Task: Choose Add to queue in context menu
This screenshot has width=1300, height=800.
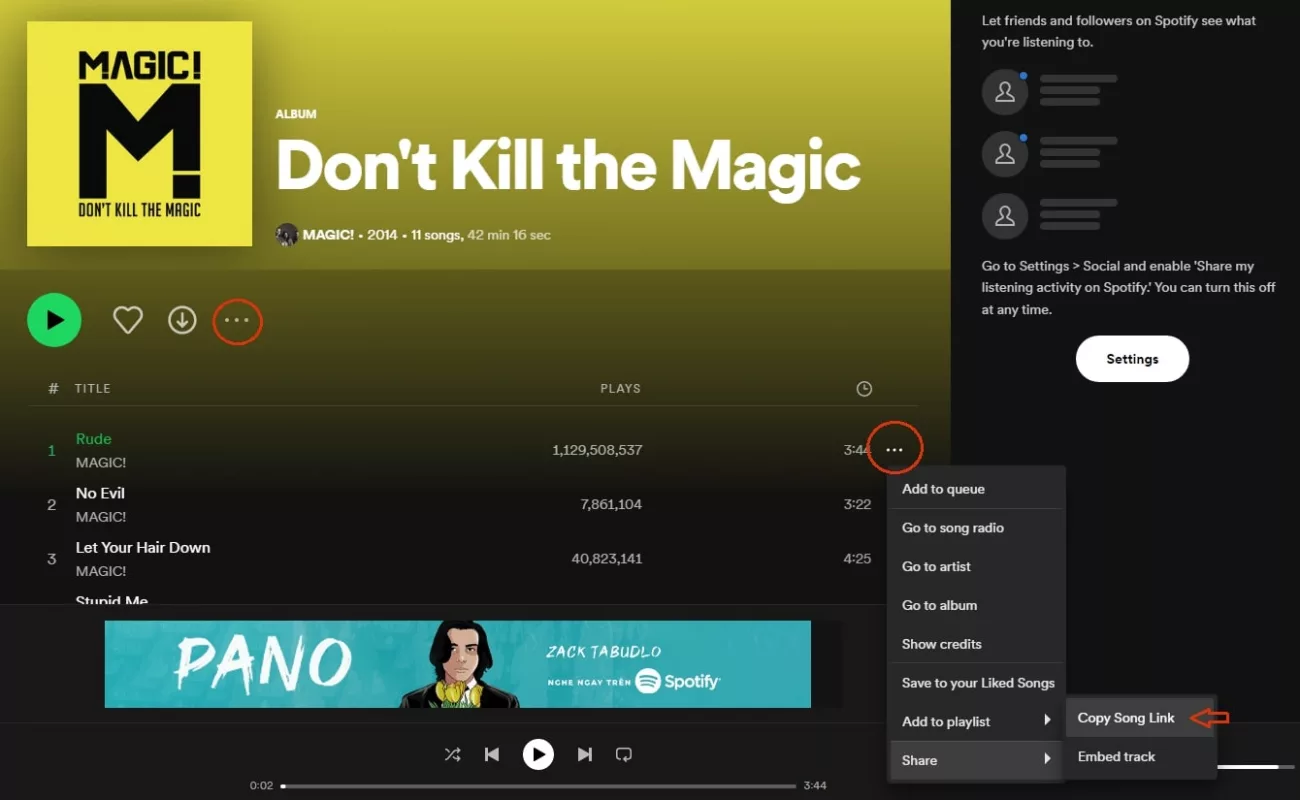Action: [976, 489]
